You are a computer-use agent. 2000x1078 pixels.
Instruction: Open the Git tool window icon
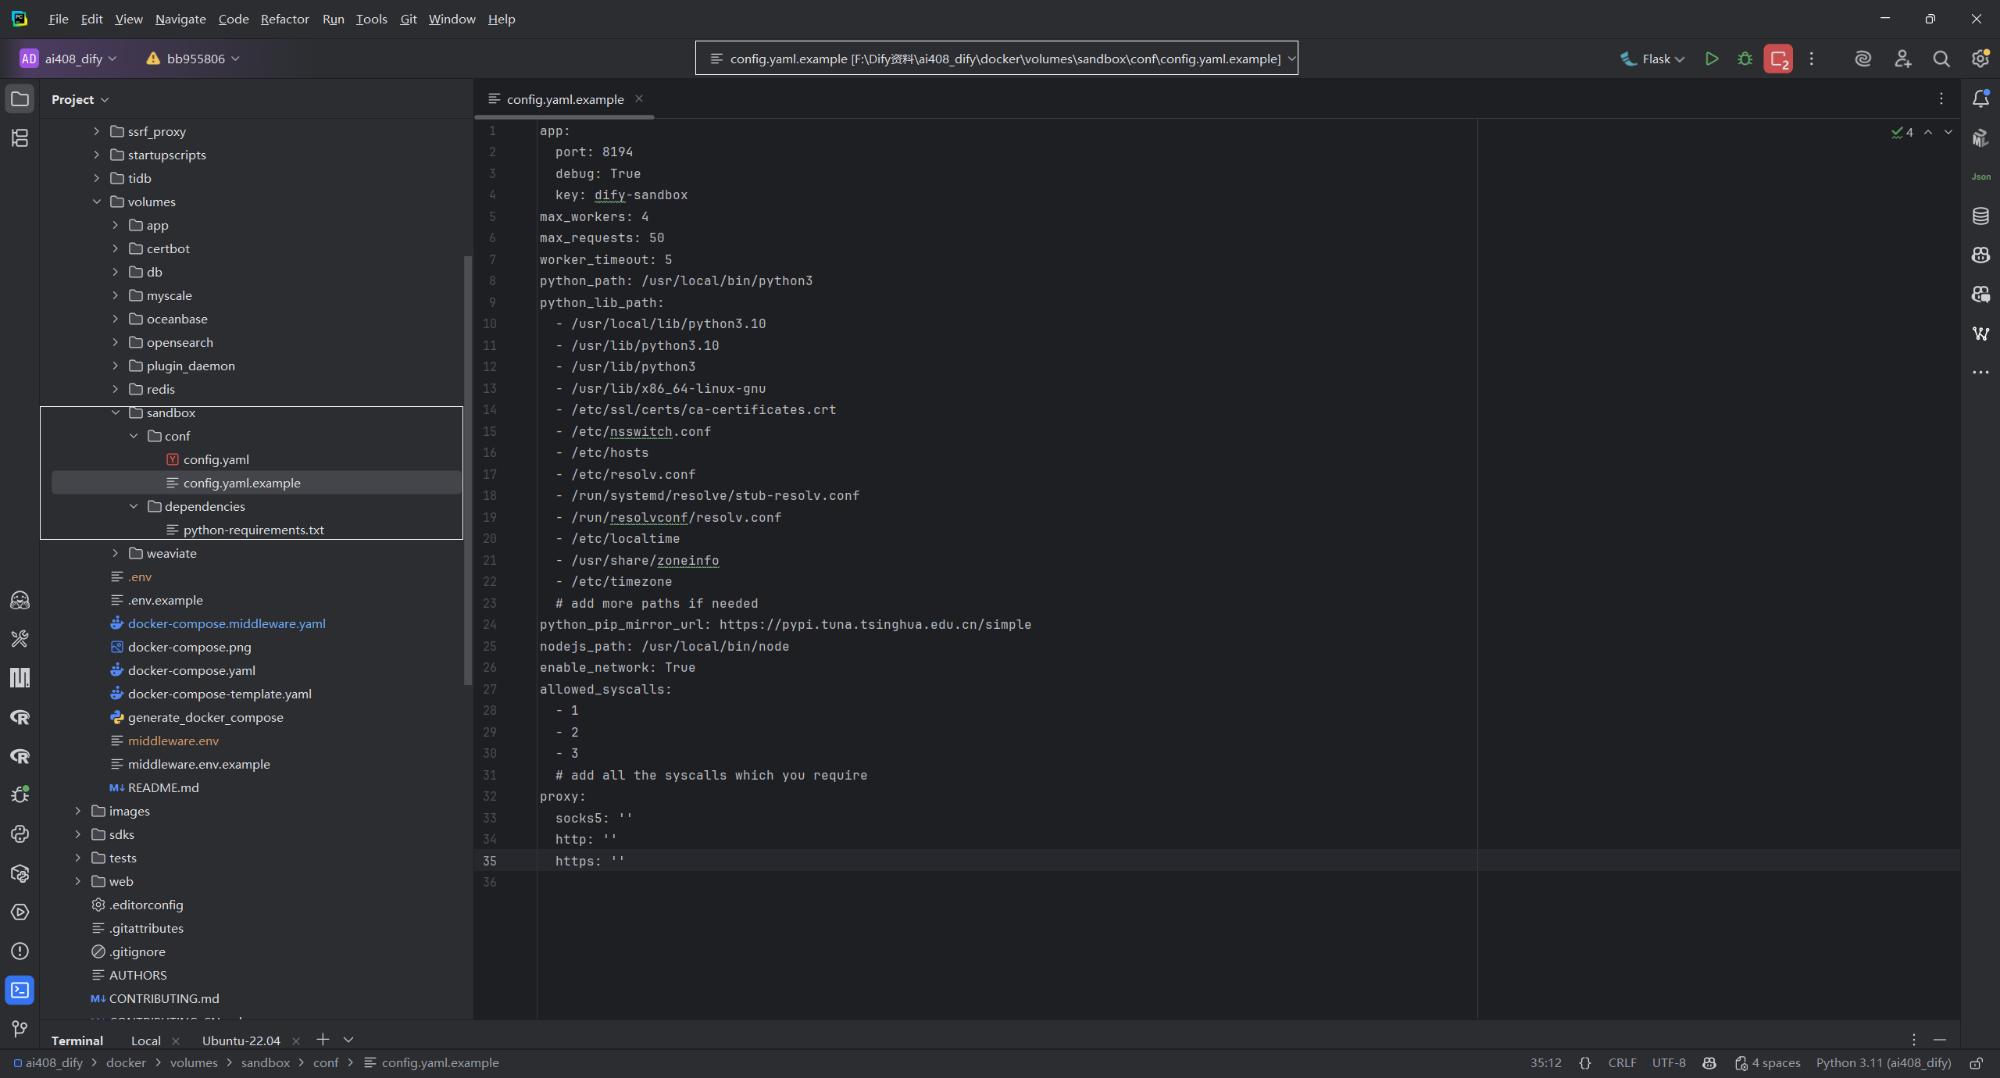tap(20, 1028)
